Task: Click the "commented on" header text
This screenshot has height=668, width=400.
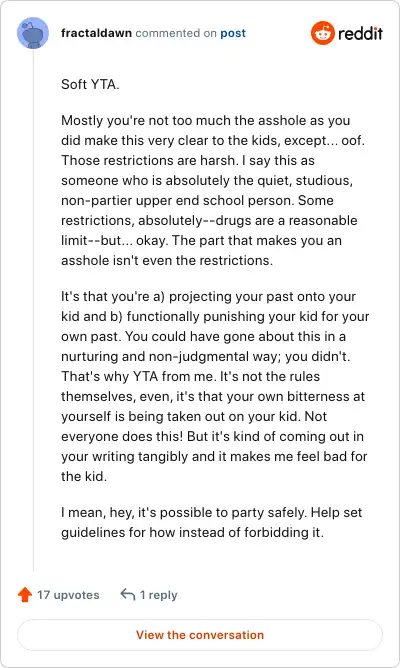Action: [176, 33]
